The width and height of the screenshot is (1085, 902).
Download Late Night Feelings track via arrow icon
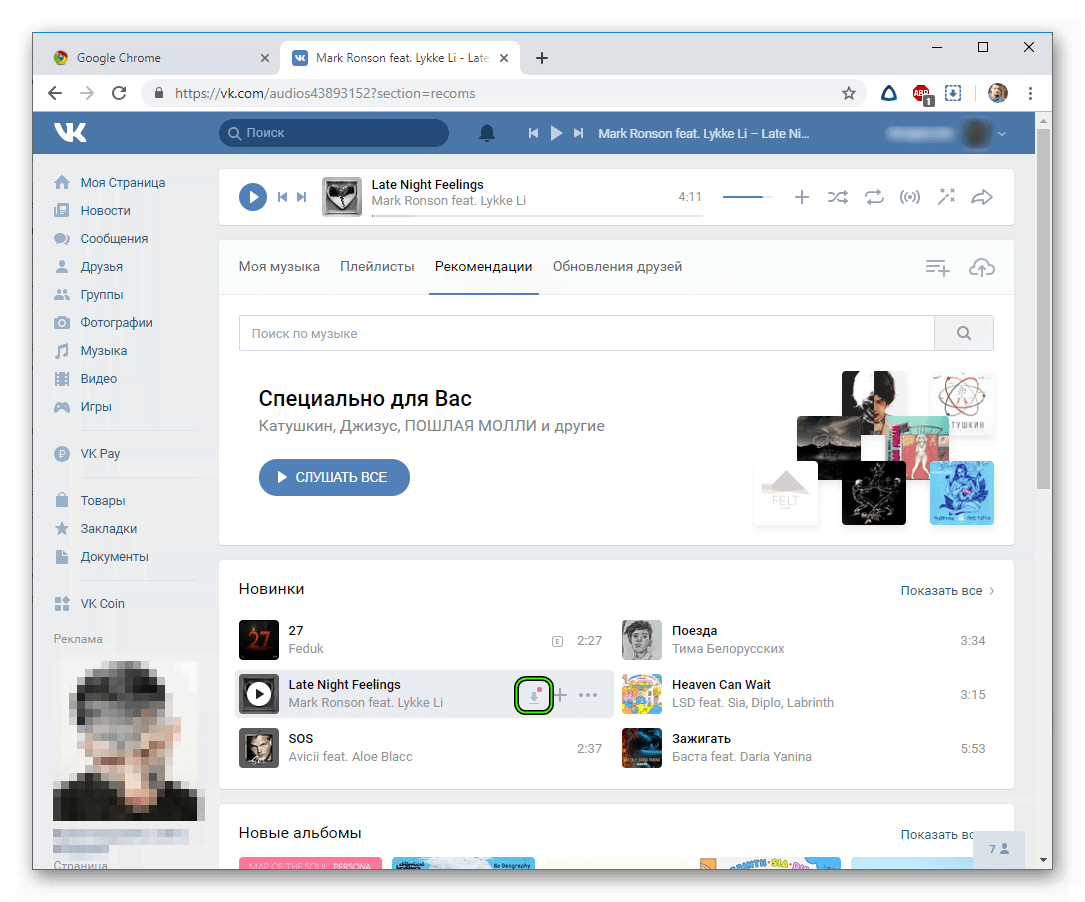coord(534,695)
